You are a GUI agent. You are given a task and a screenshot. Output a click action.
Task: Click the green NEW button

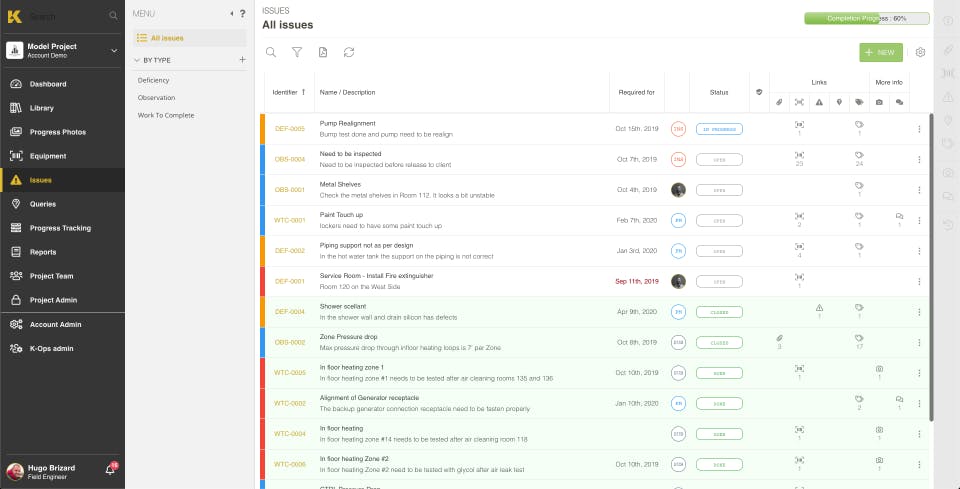tap(881, 53)
